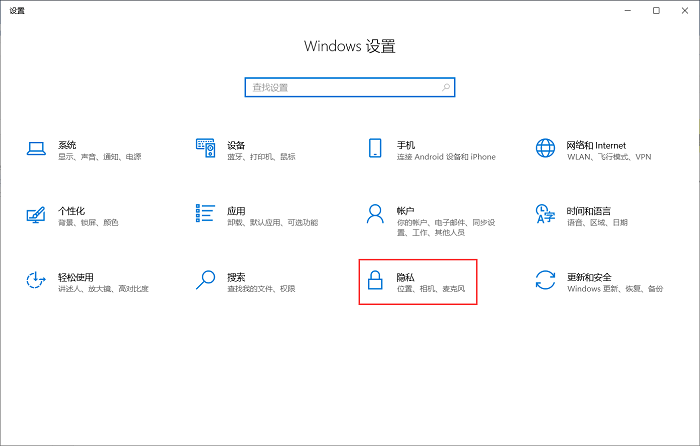This screenshot has width=700, height=446.
Task: Minimize the 设置 window
Action: 628,10
